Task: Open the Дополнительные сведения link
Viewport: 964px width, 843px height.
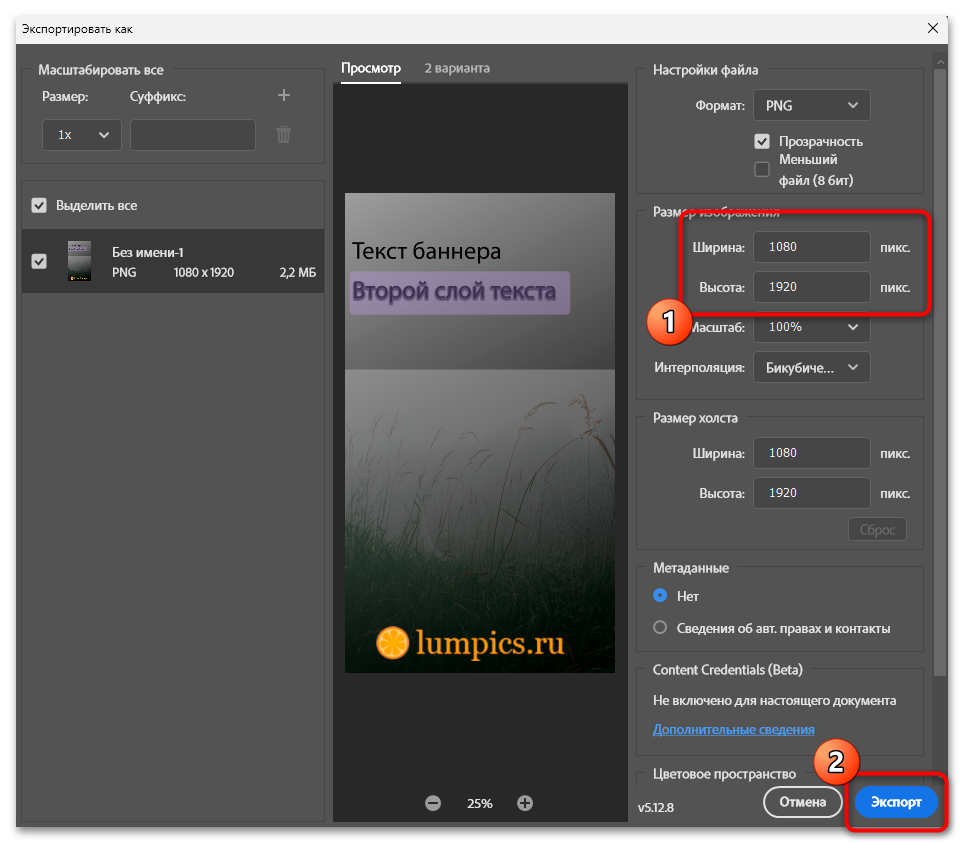Action: 733,729
